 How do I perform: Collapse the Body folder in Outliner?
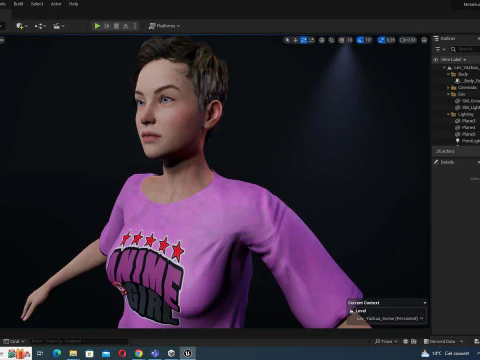(x=448, y=74)
